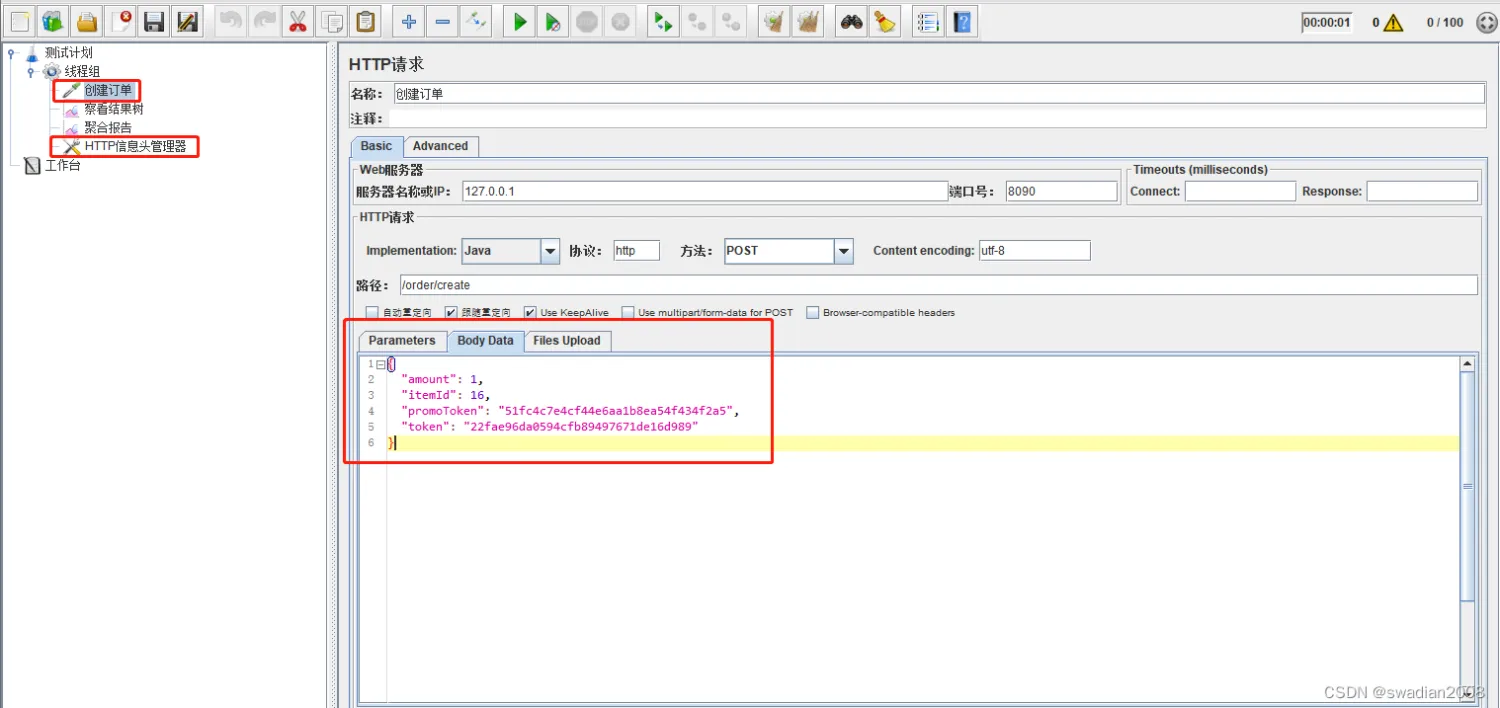Click the 路径 path field /order/create
Screen dimensions: 1500x708
(x=938, y=286)
